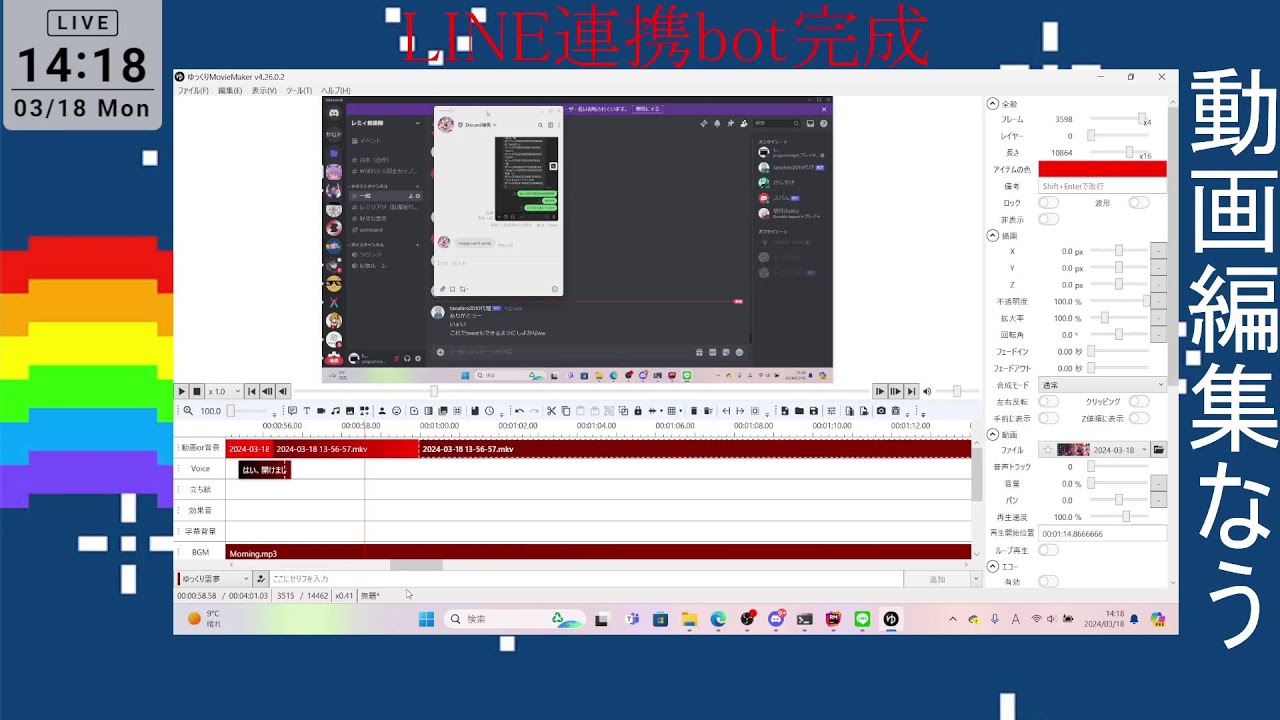Click the 追加 button

tap(936, 579)
